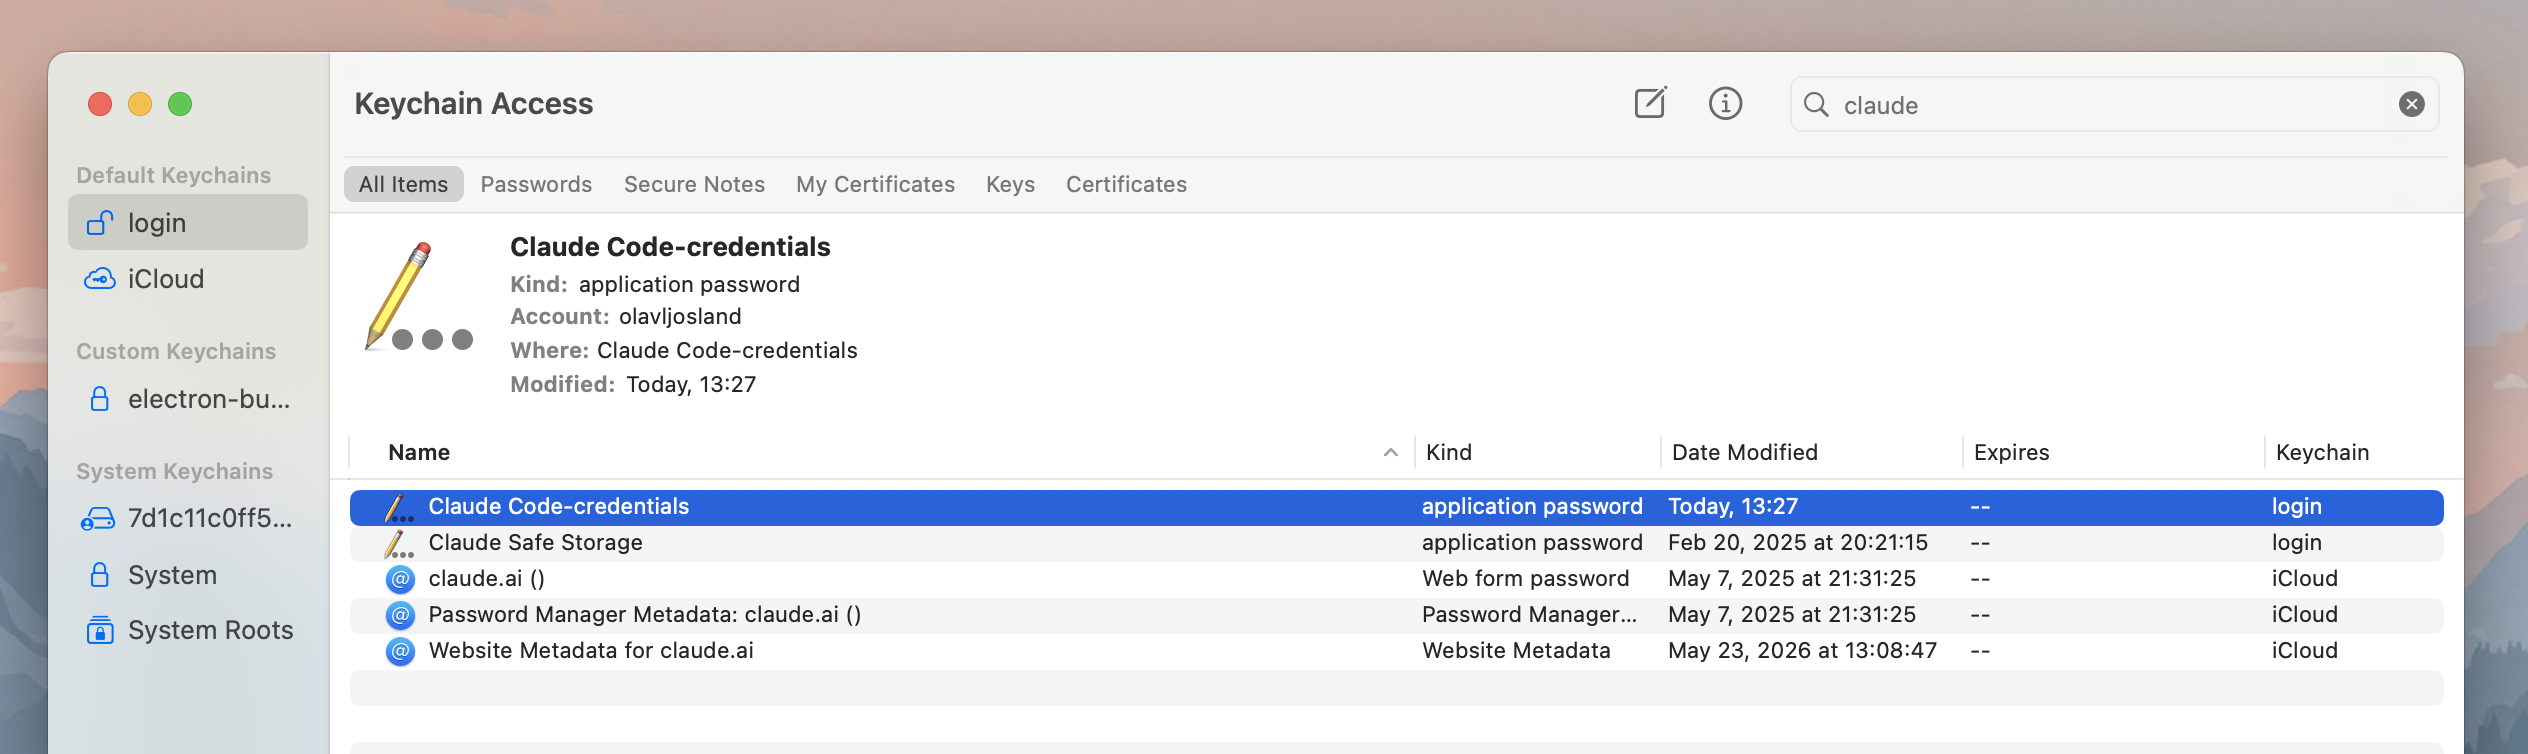
Task: Select System Roots keychain
Action: 188,630
